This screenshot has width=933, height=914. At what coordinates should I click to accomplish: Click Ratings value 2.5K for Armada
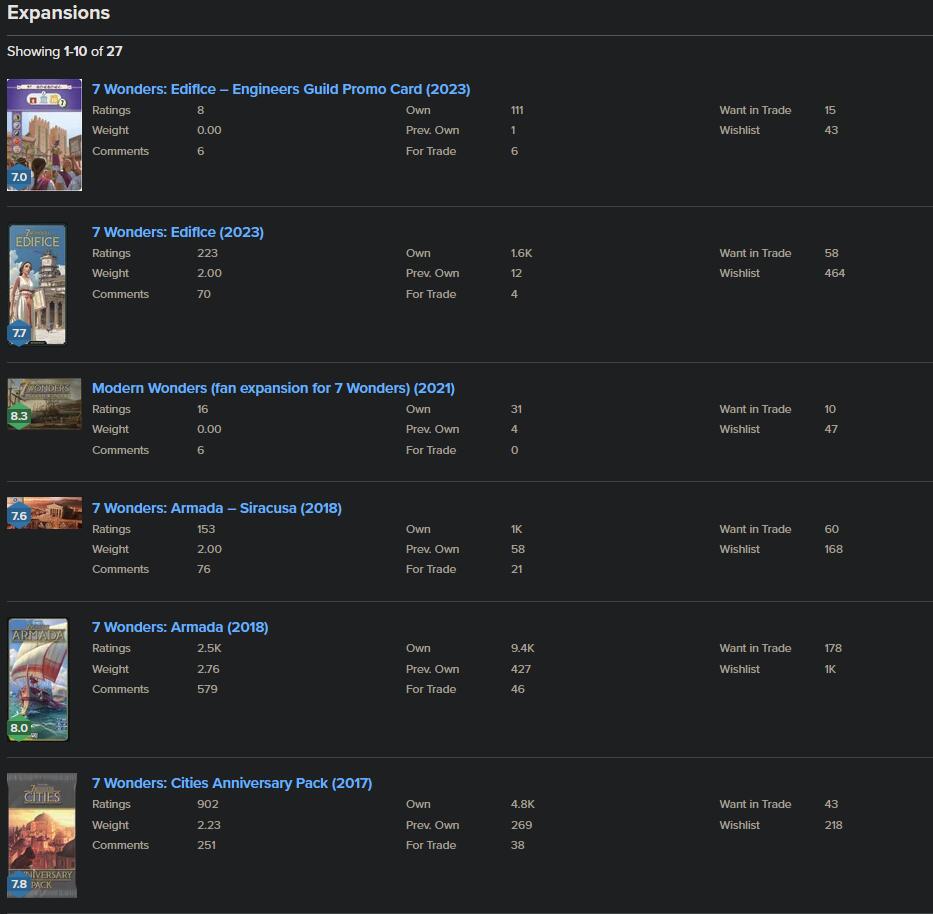[209, 648]
